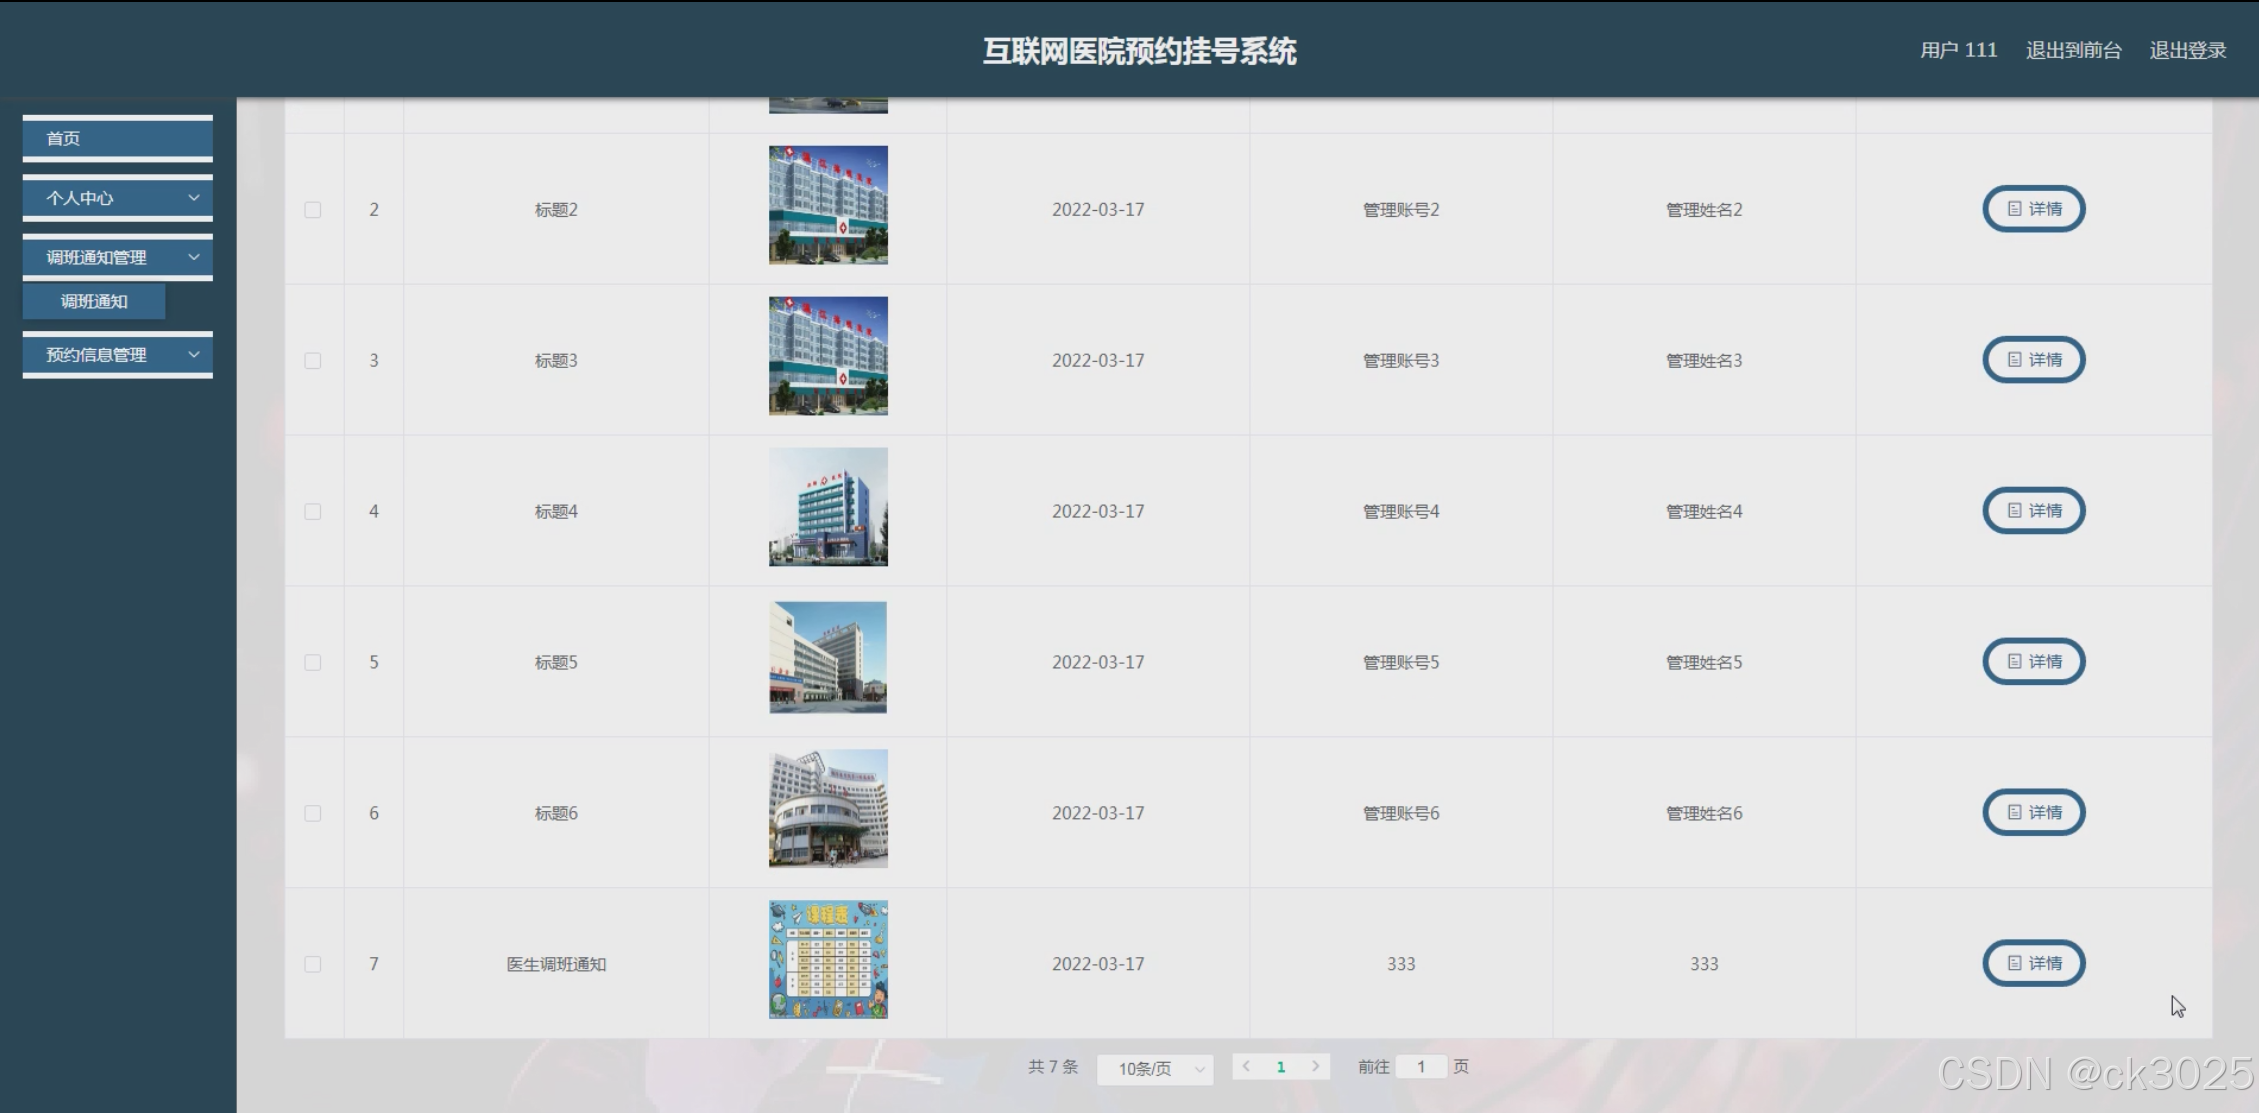Check the checkbox for row 2

(313, 210)
